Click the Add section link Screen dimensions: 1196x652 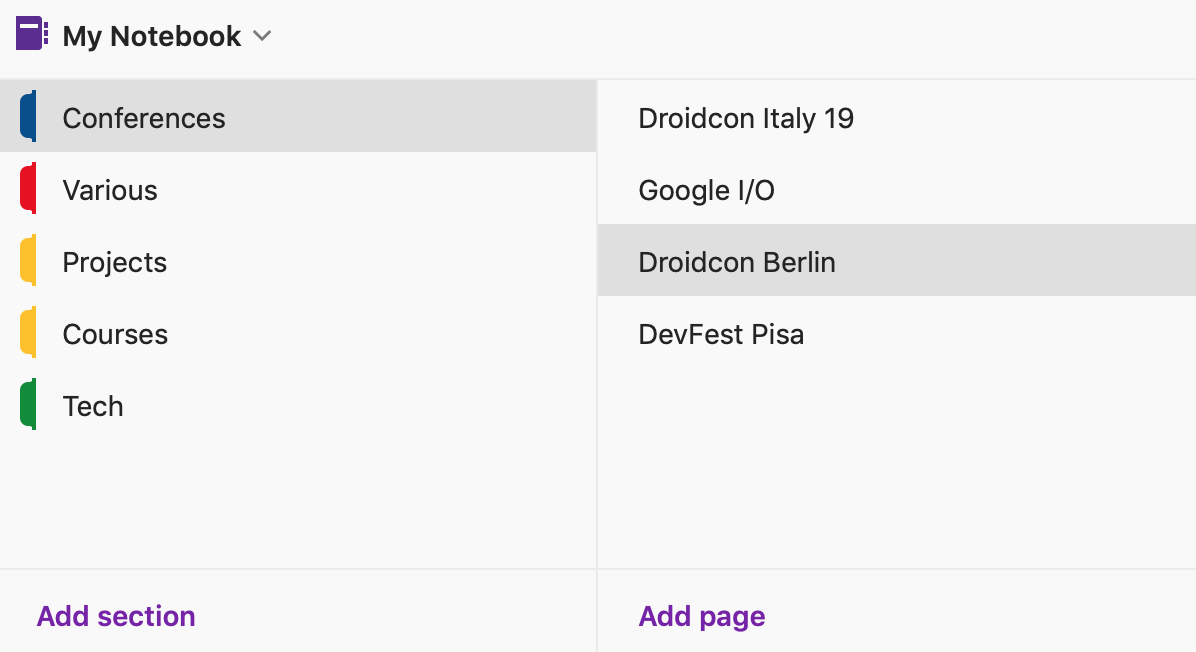pyautogui.click(x=116, y=615)
